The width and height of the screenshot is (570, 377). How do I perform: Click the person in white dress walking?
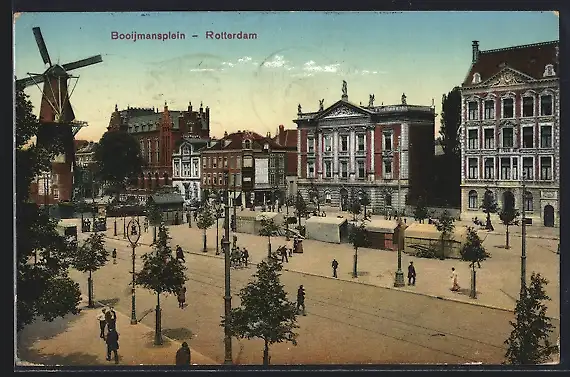pyautogui.click(x=454, y=279)
